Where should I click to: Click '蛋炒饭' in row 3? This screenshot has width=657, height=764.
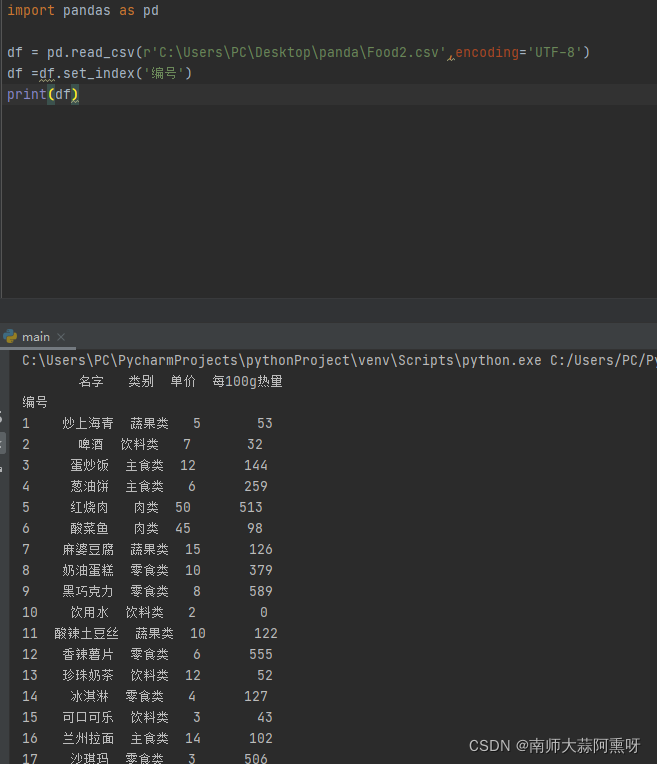(x=89, y=465)
